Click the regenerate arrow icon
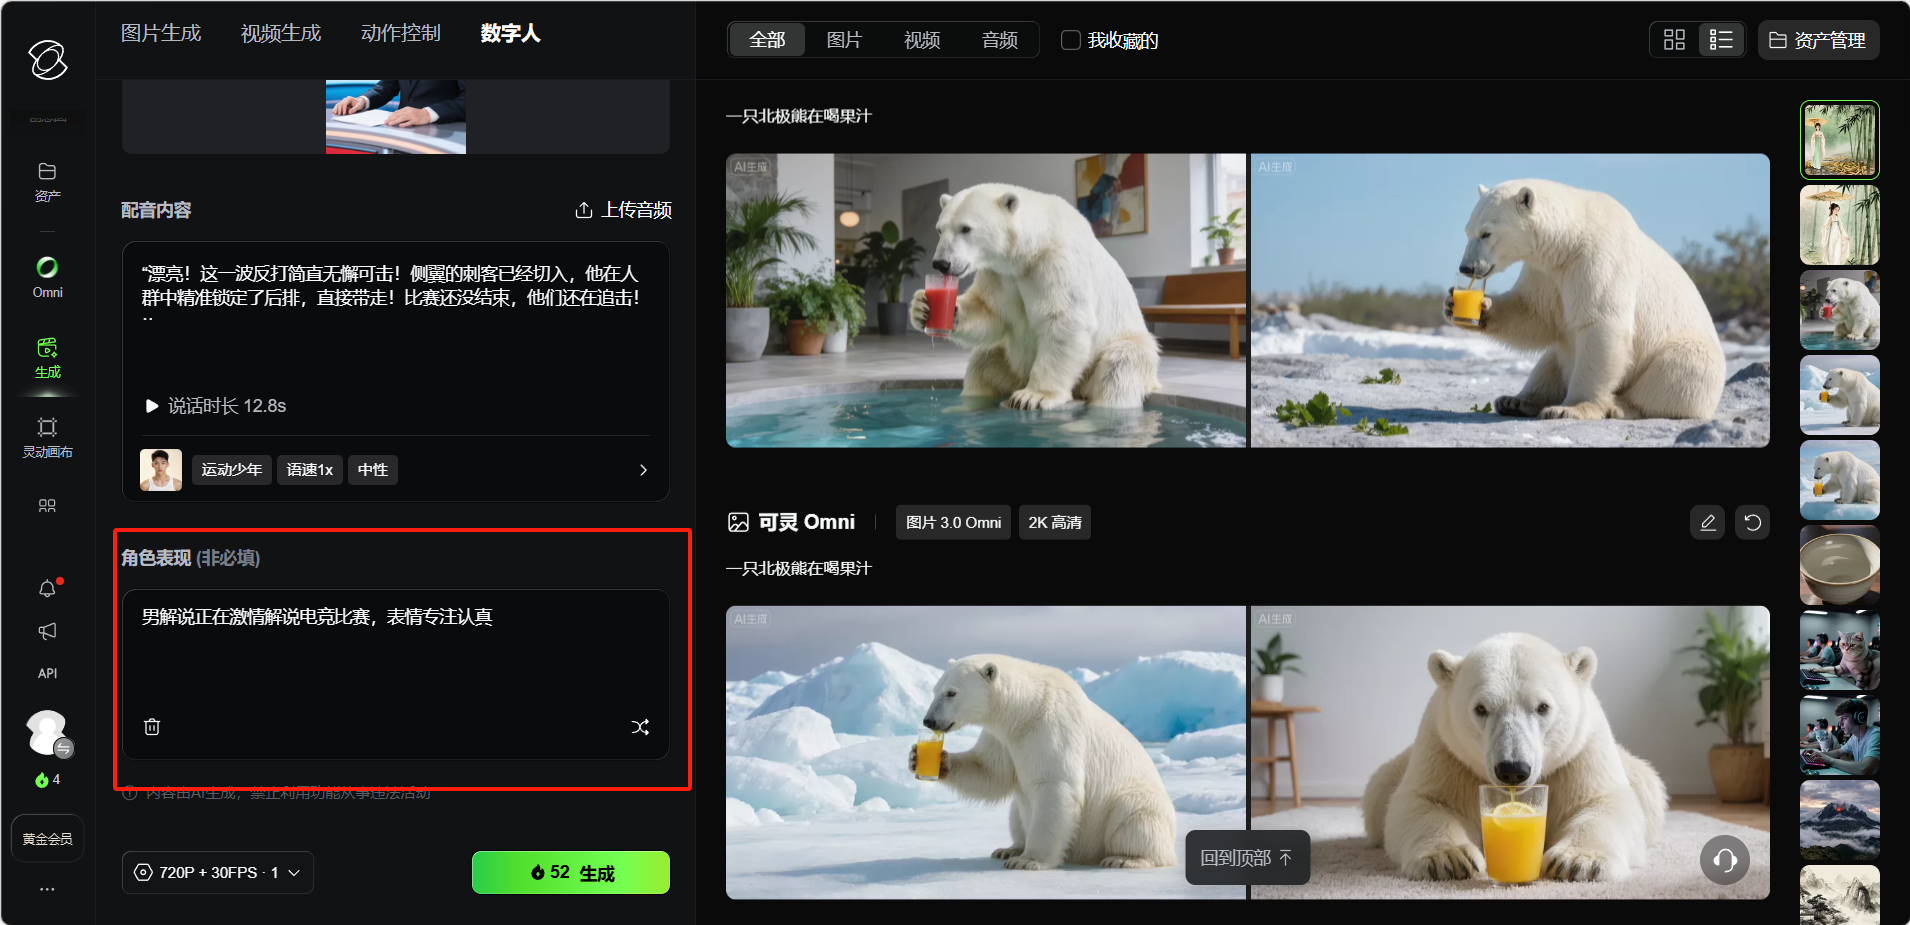This screenshot has width=1910, height=925. (1752, 522)
